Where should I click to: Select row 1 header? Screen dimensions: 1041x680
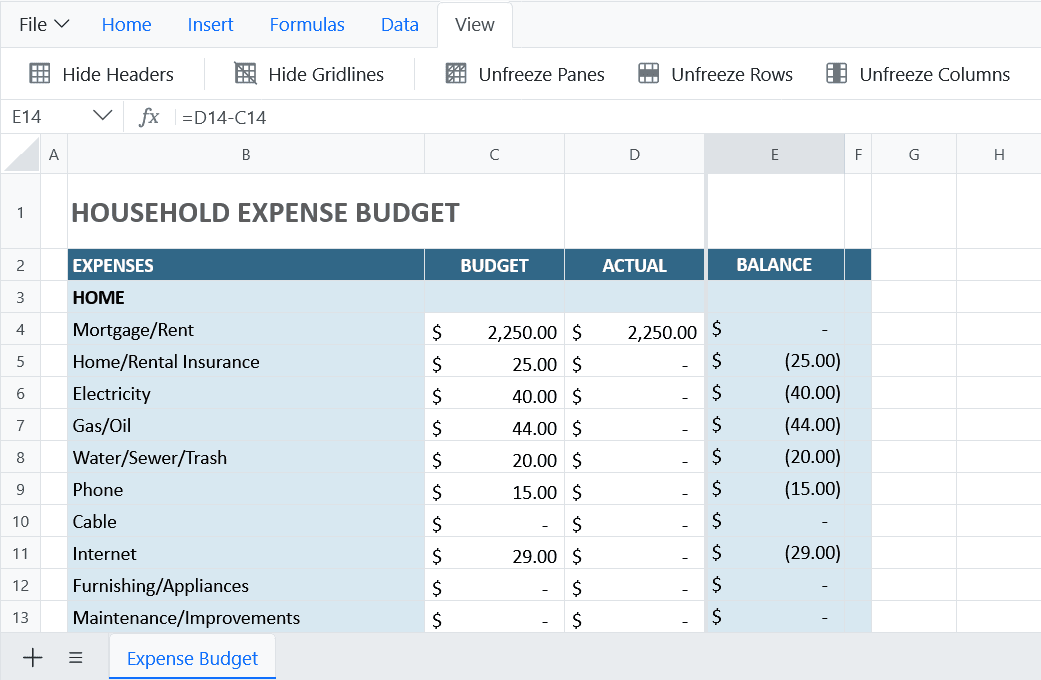pyautogui.click(x=21, y=212)
